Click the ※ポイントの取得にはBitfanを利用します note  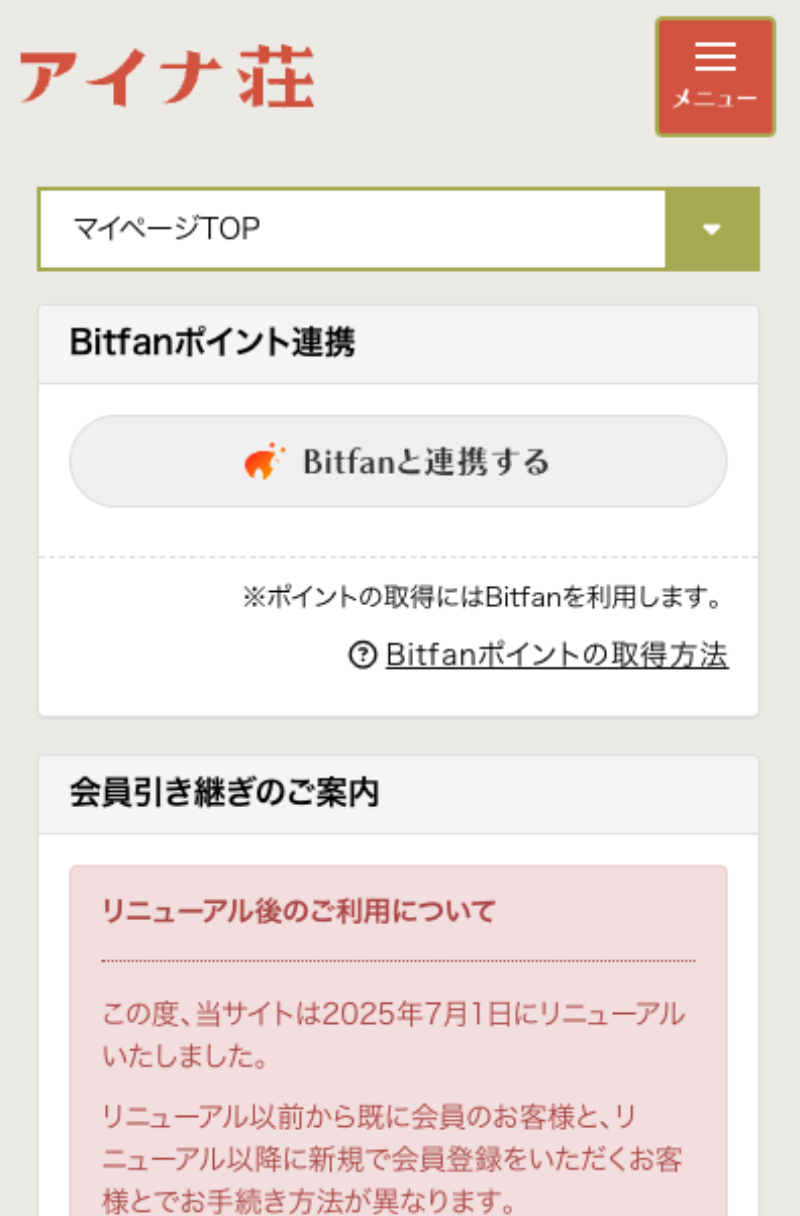(483, 598)
